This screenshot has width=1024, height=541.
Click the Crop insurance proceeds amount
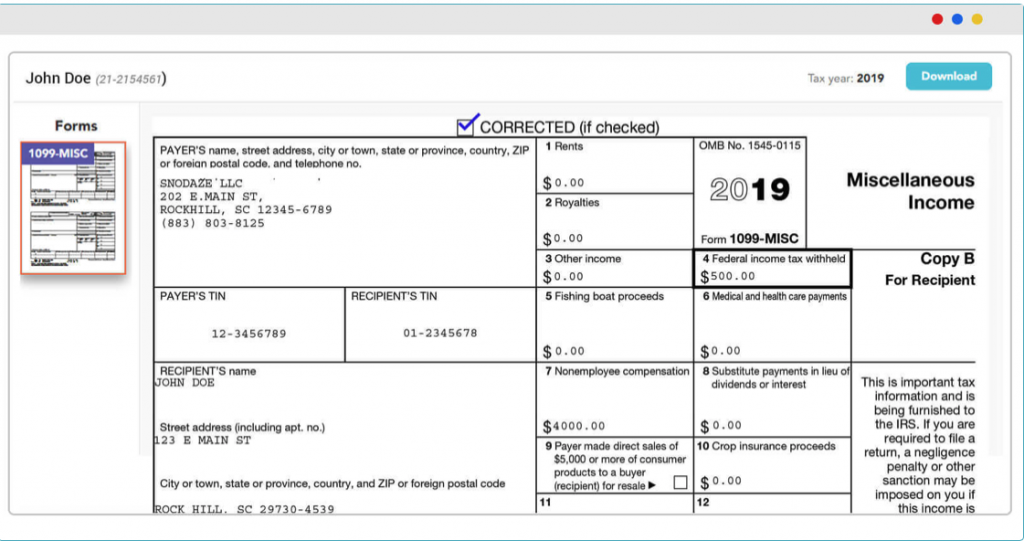[721, 482]
